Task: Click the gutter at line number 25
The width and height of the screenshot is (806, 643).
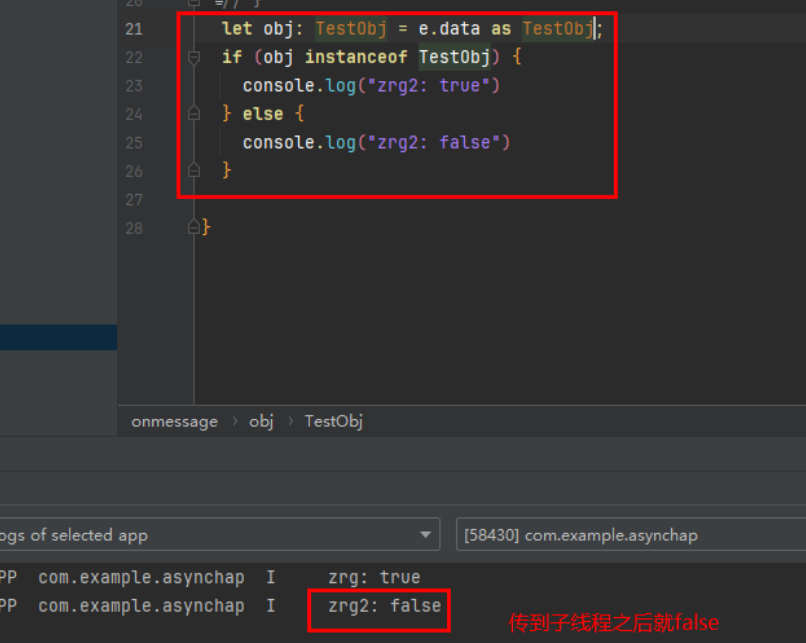Action: (x=134, y=143)
